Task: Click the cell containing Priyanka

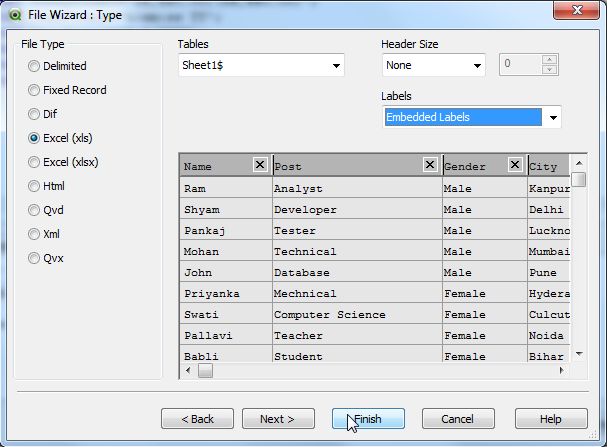Action: coord(226,293)
